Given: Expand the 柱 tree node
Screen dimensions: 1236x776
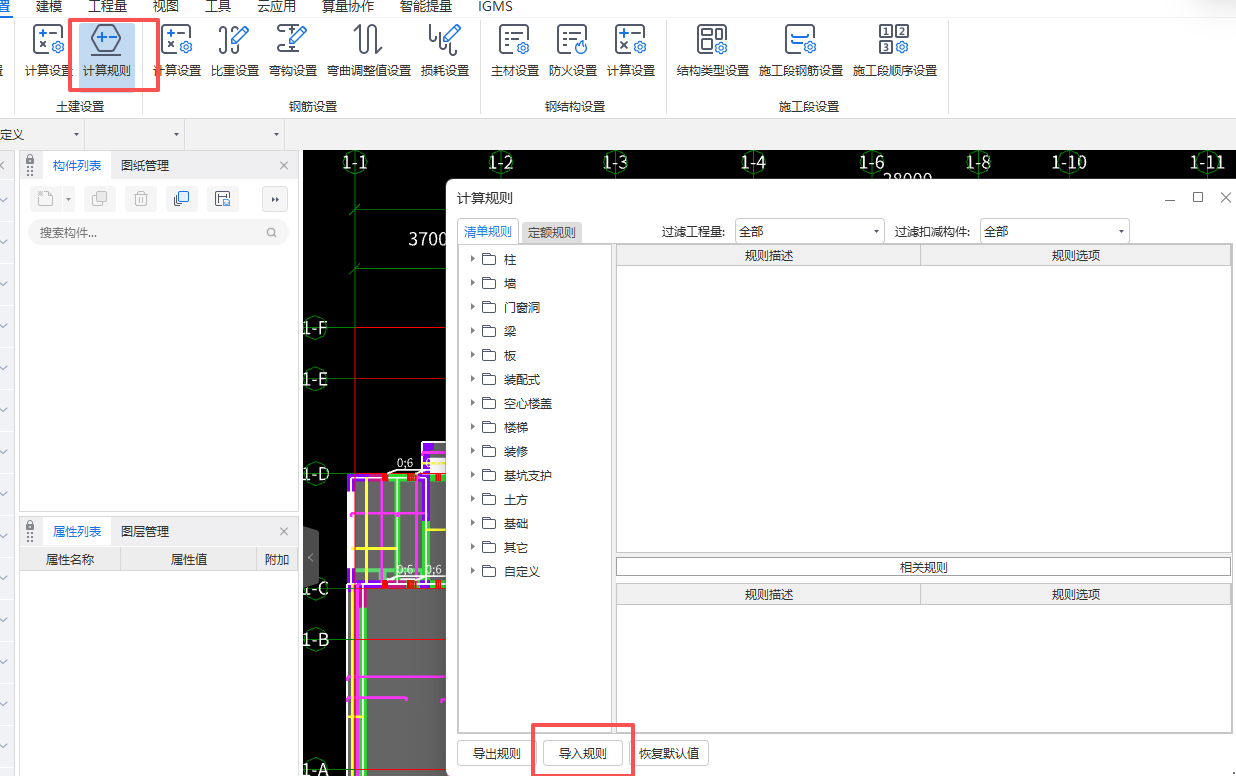Looking at the screenshot, I should click(x=472, y=258).
